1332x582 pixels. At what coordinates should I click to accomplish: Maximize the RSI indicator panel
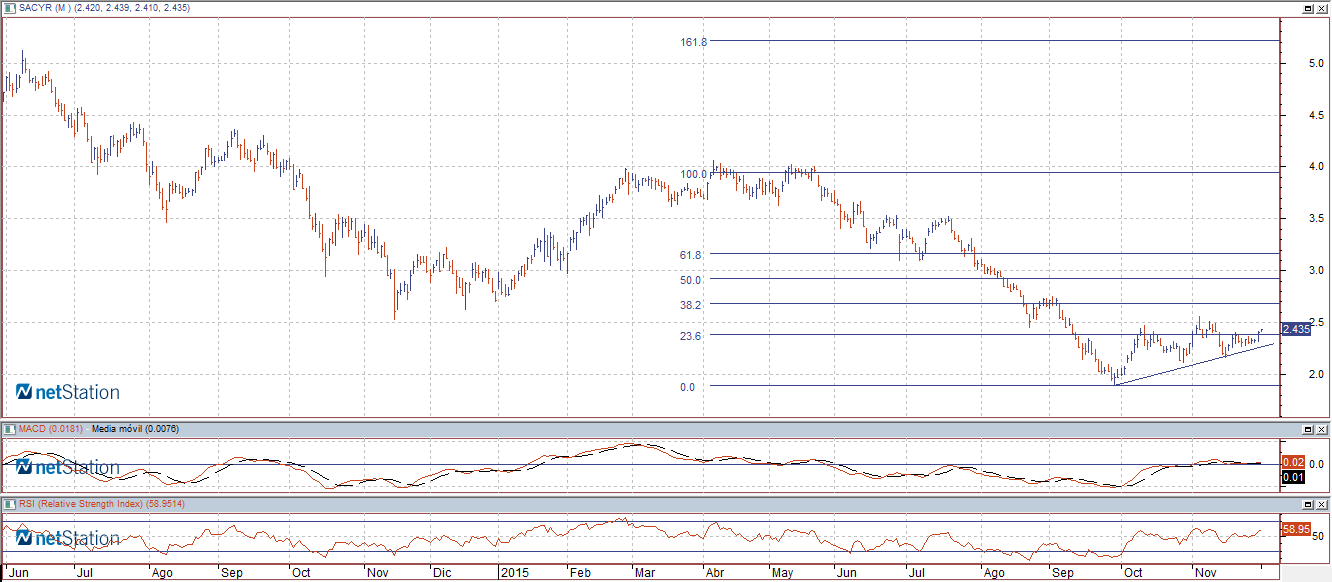(1307, 504)
